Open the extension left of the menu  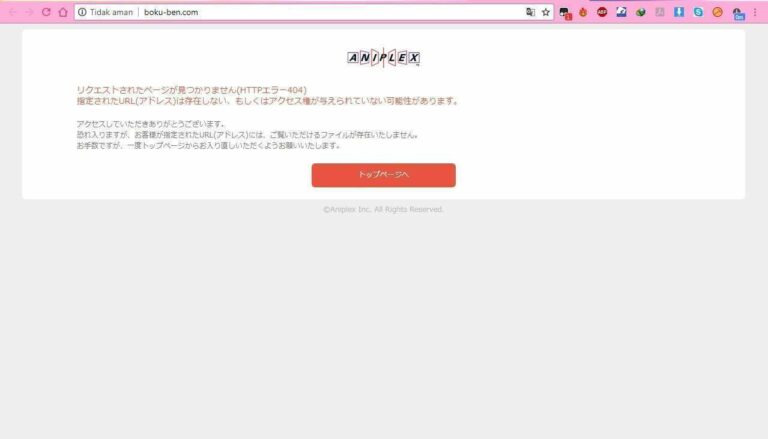pos(738,13)
